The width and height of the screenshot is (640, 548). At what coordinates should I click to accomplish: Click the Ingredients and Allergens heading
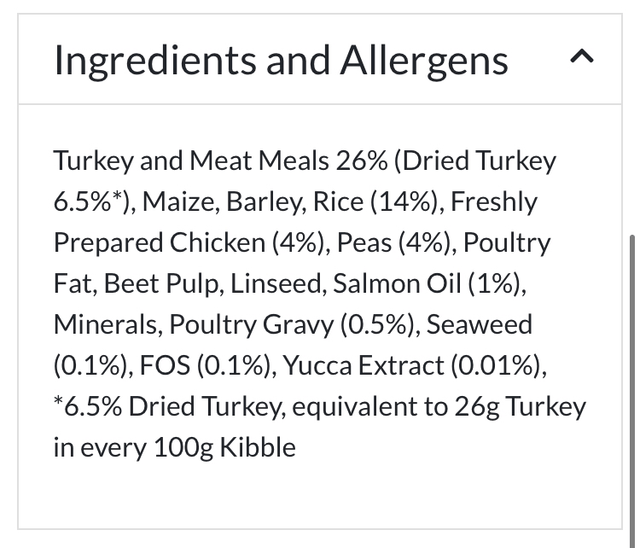pyautogui.click(x=281, y=61)
